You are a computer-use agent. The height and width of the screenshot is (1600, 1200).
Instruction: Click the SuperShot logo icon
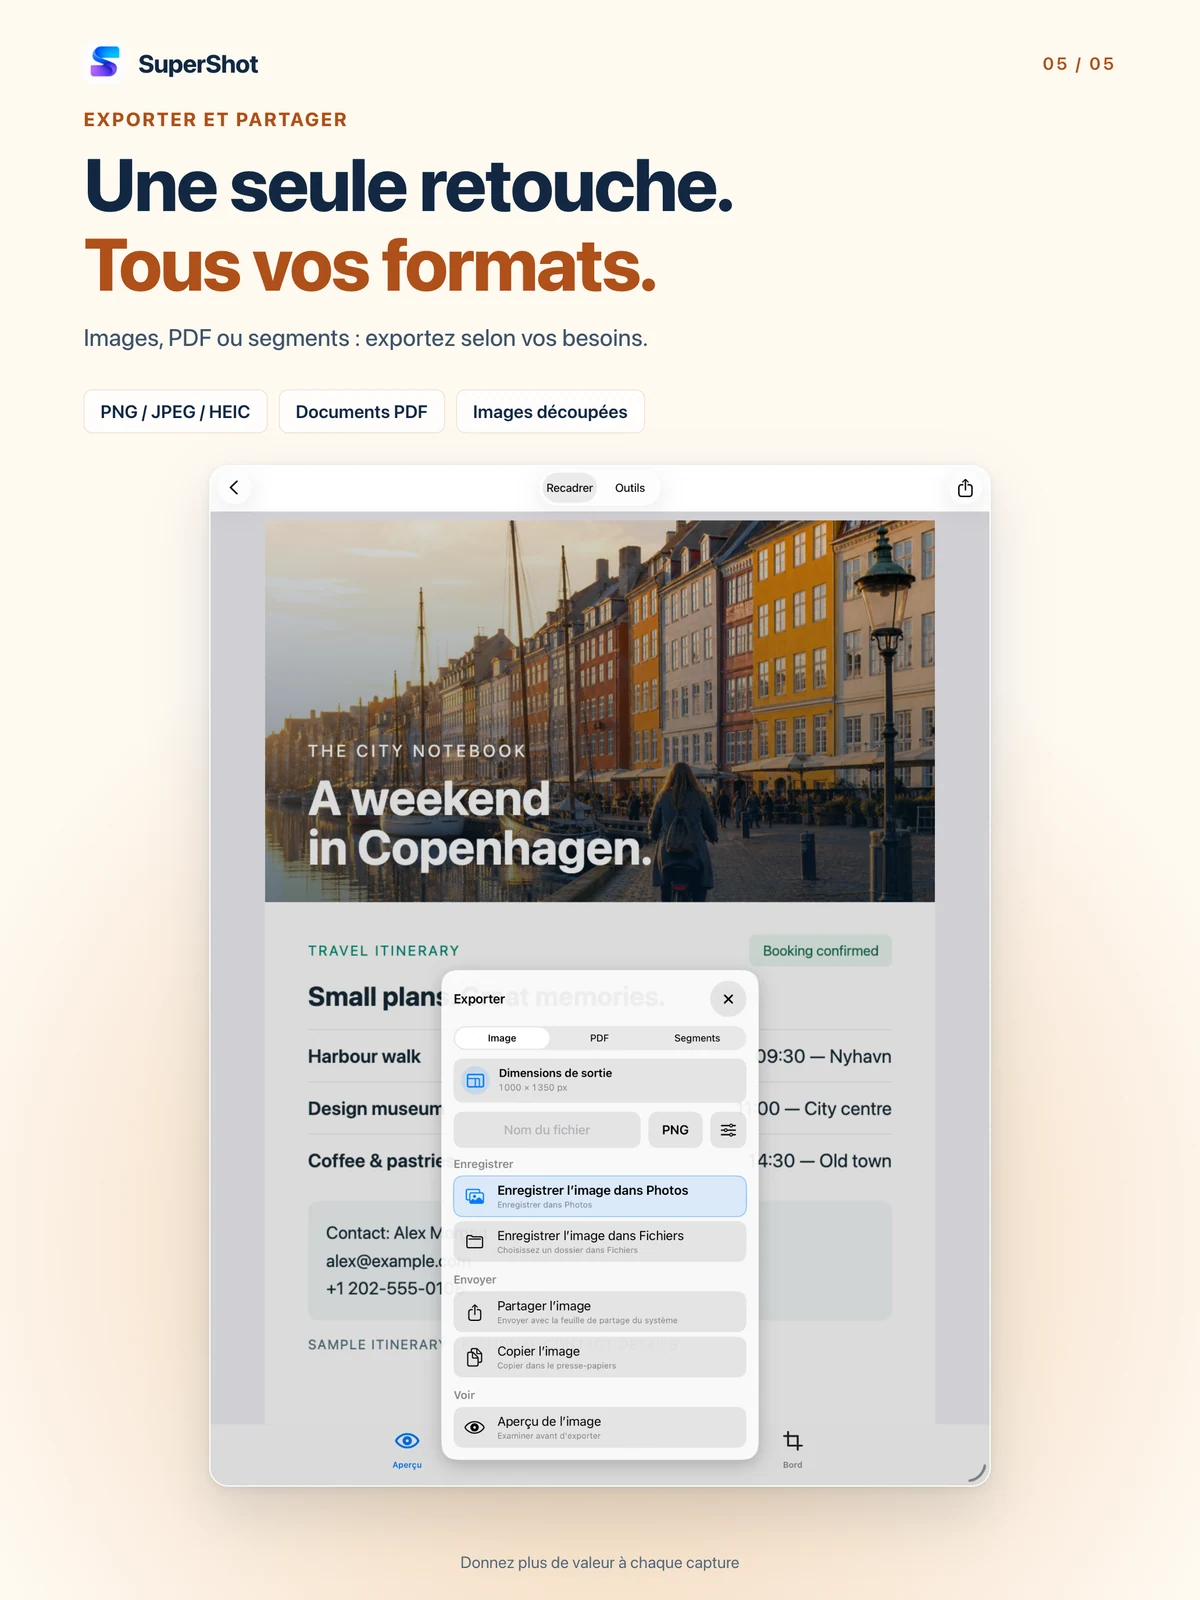pos(105,62)
